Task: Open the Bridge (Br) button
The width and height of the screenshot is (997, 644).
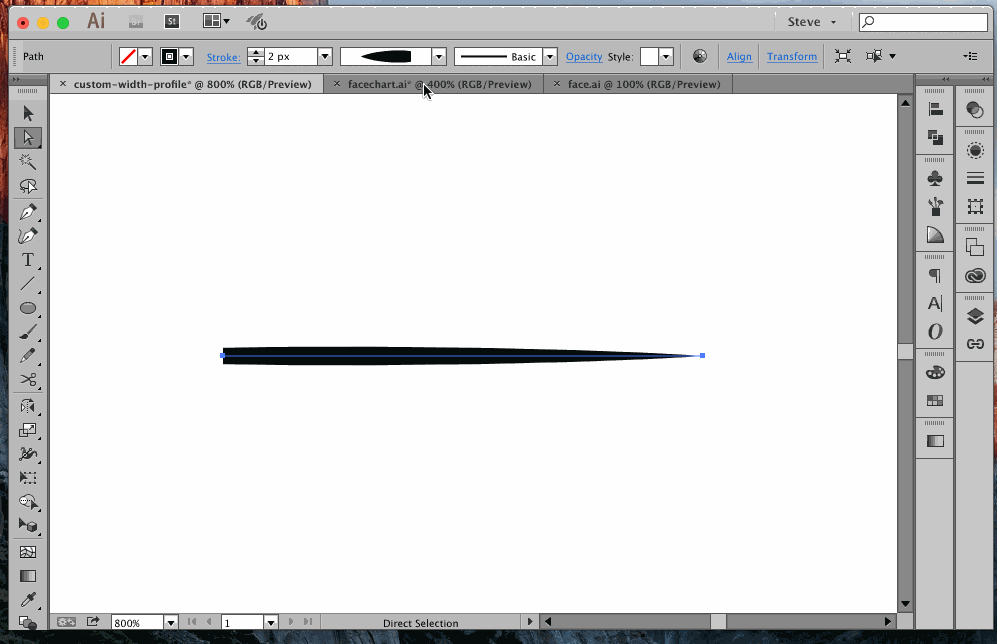Action: tap(135, 22)
